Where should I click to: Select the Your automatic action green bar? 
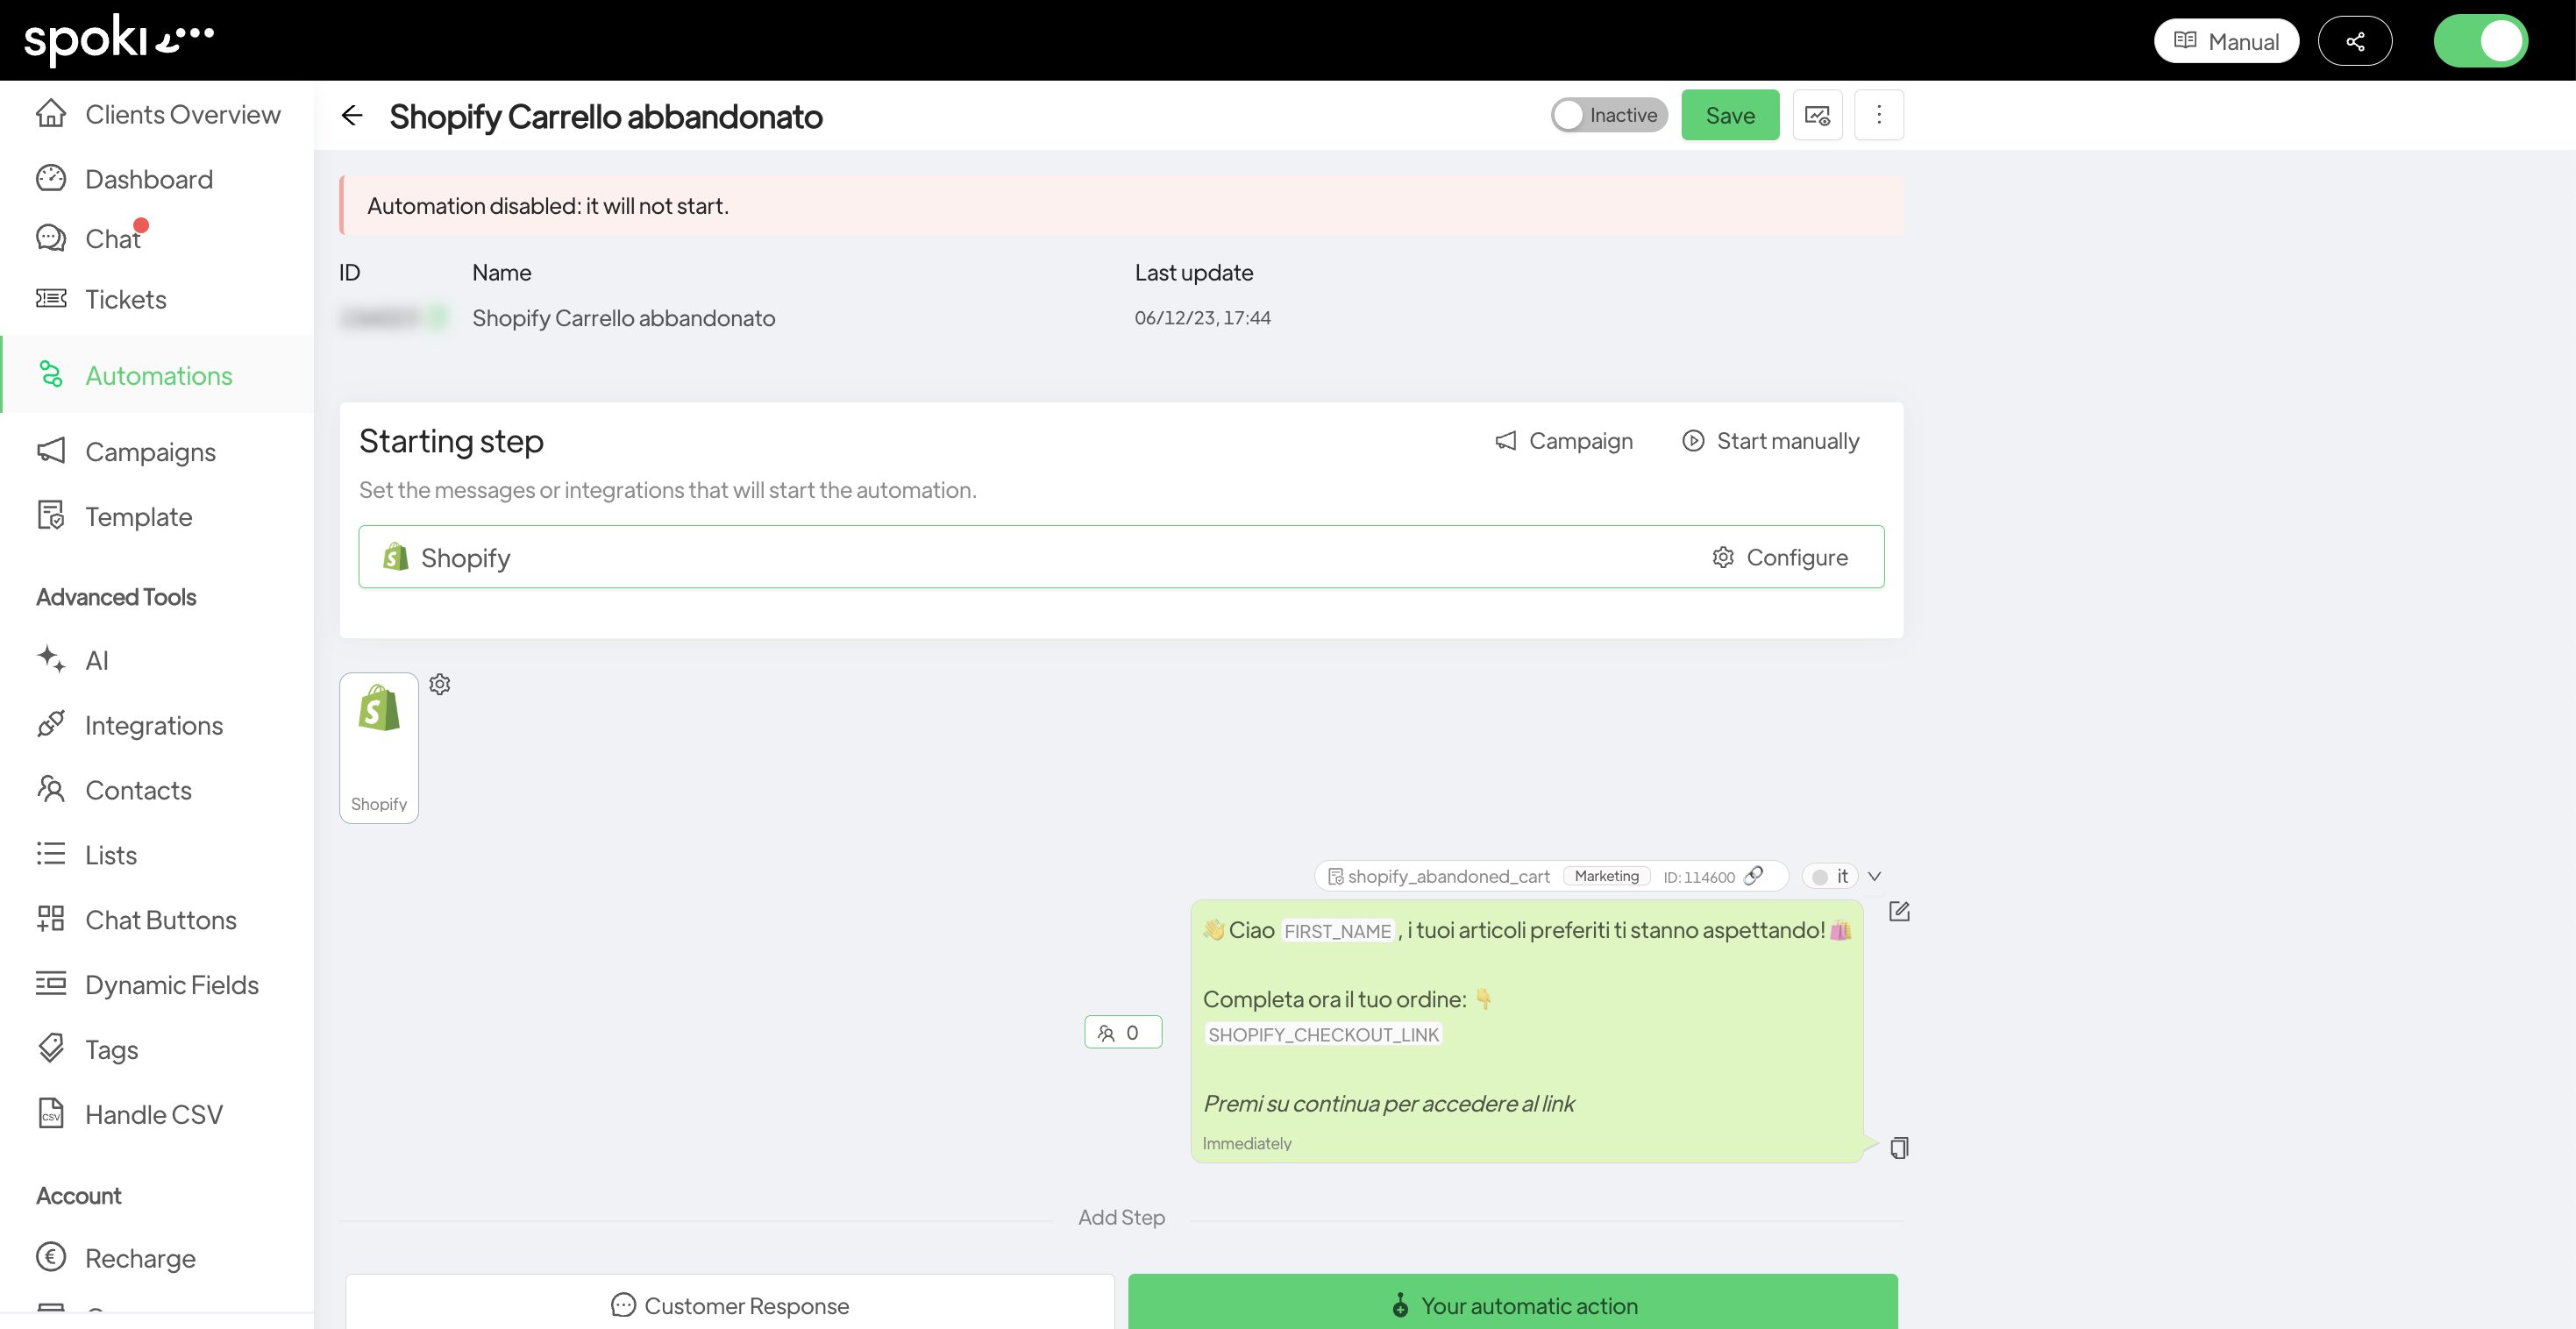point(1512,1304)
